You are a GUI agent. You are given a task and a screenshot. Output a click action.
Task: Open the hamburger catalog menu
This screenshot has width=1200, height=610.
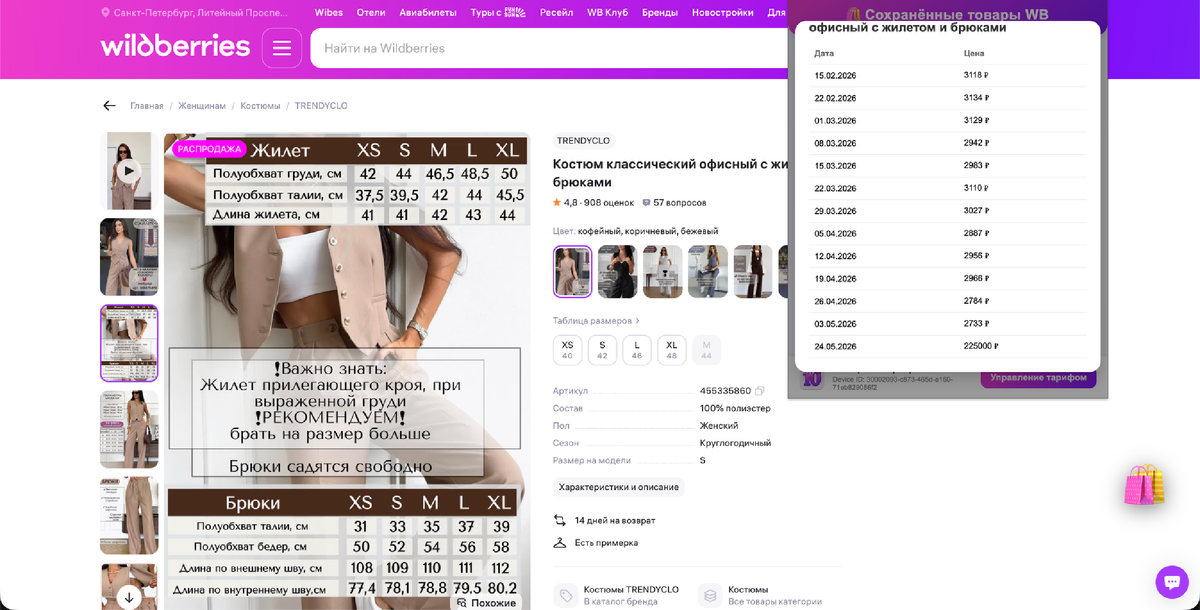click(x=282, y=48)
